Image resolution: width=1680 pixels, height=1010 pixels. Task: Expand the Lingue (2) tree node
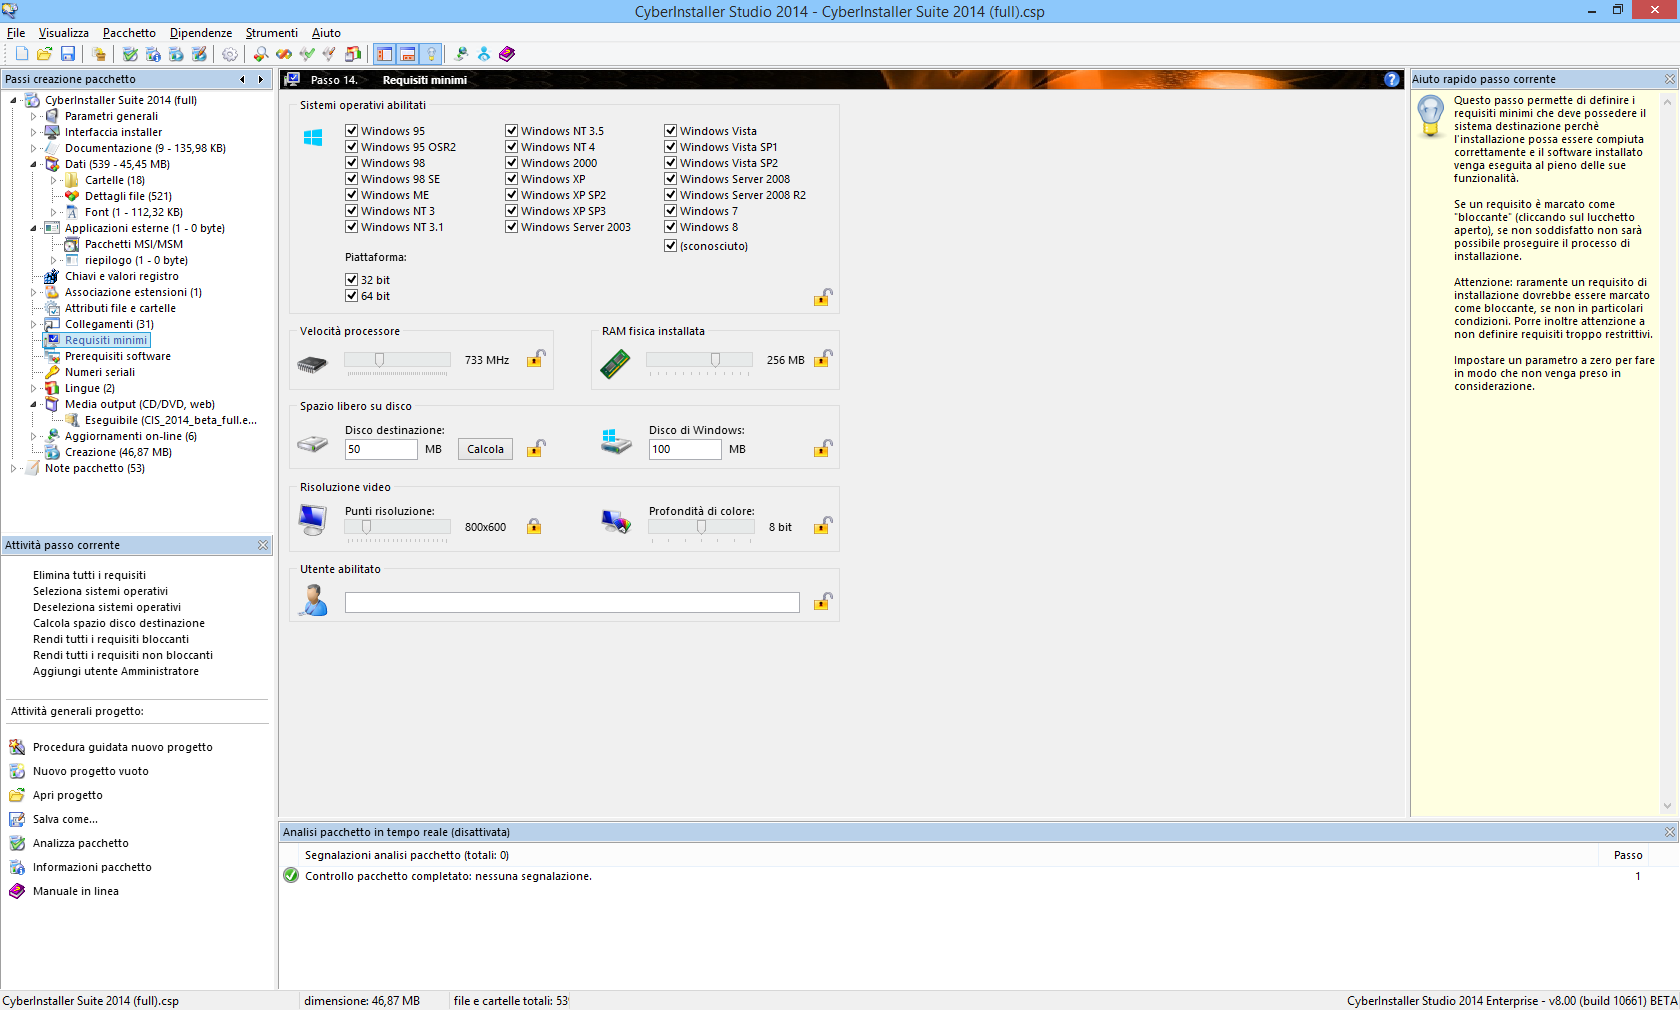33,388
